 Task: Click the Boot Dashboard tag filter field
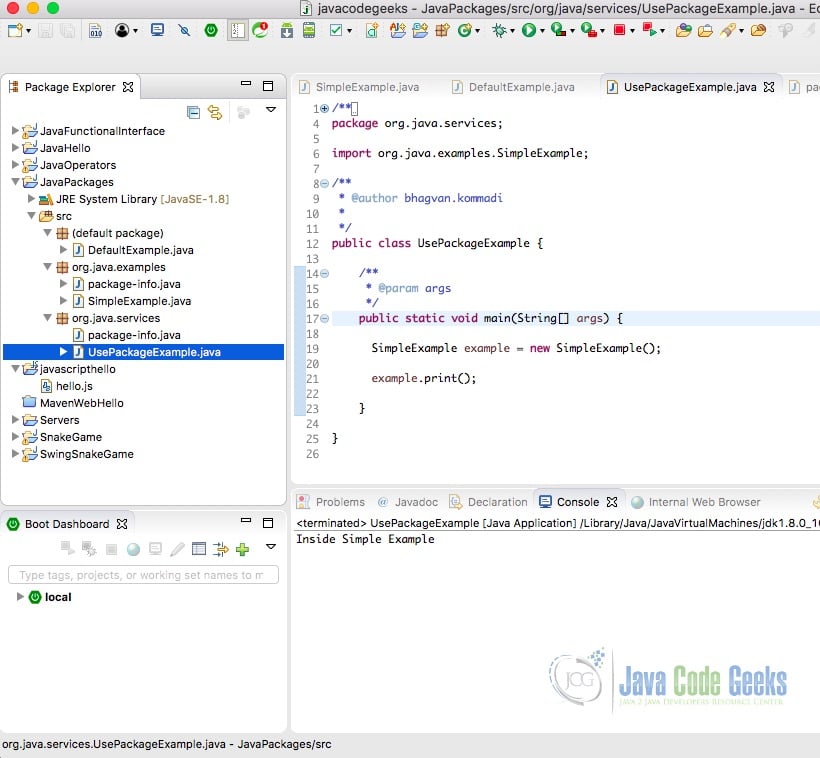tap(140, 574)
